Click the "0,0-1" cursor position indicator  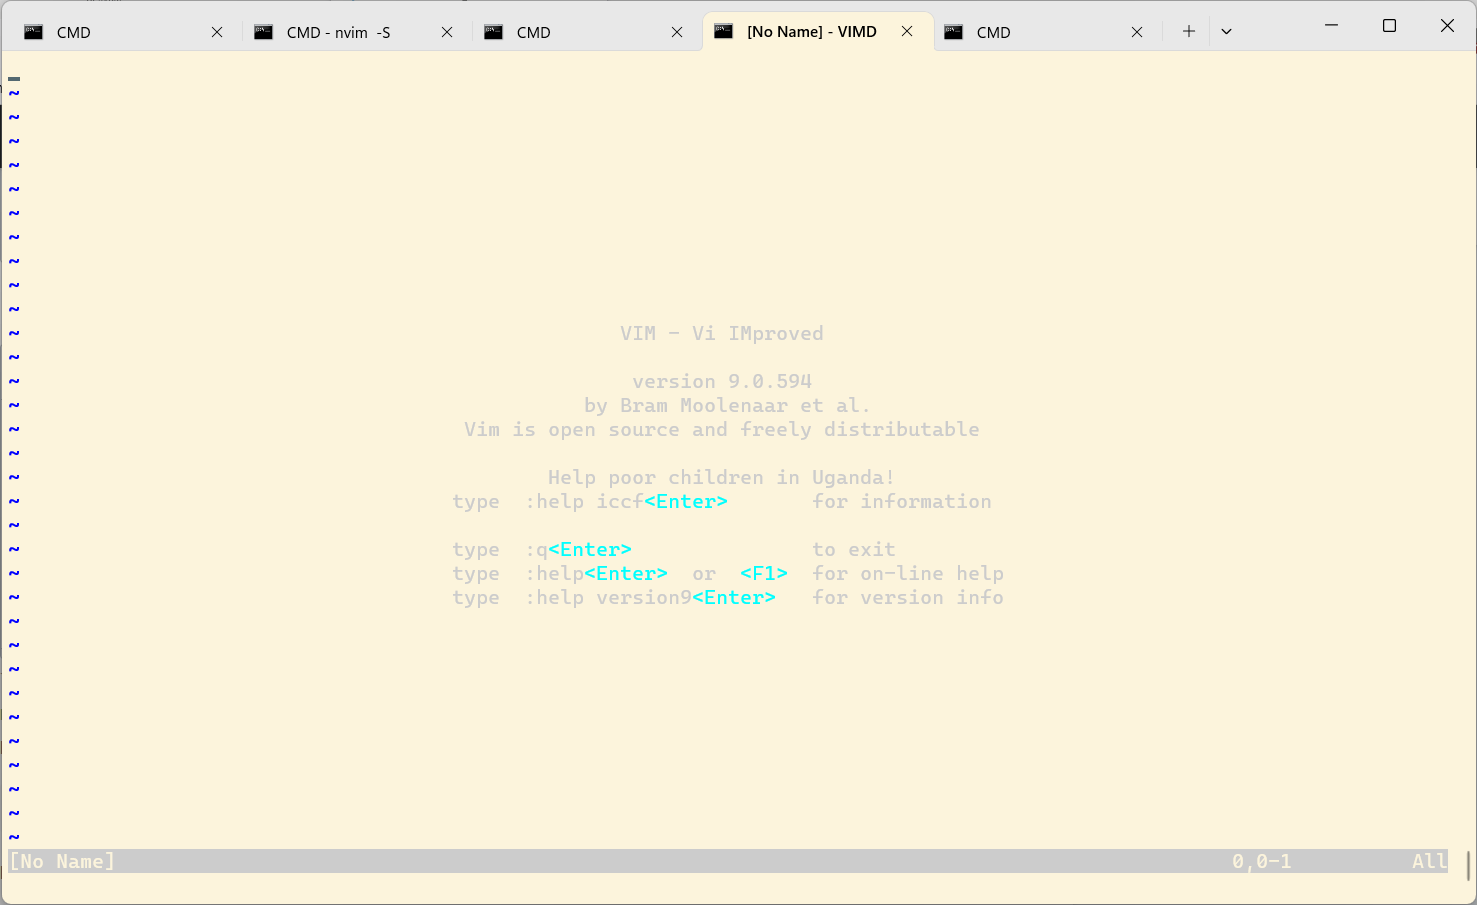coord(1262,860)
